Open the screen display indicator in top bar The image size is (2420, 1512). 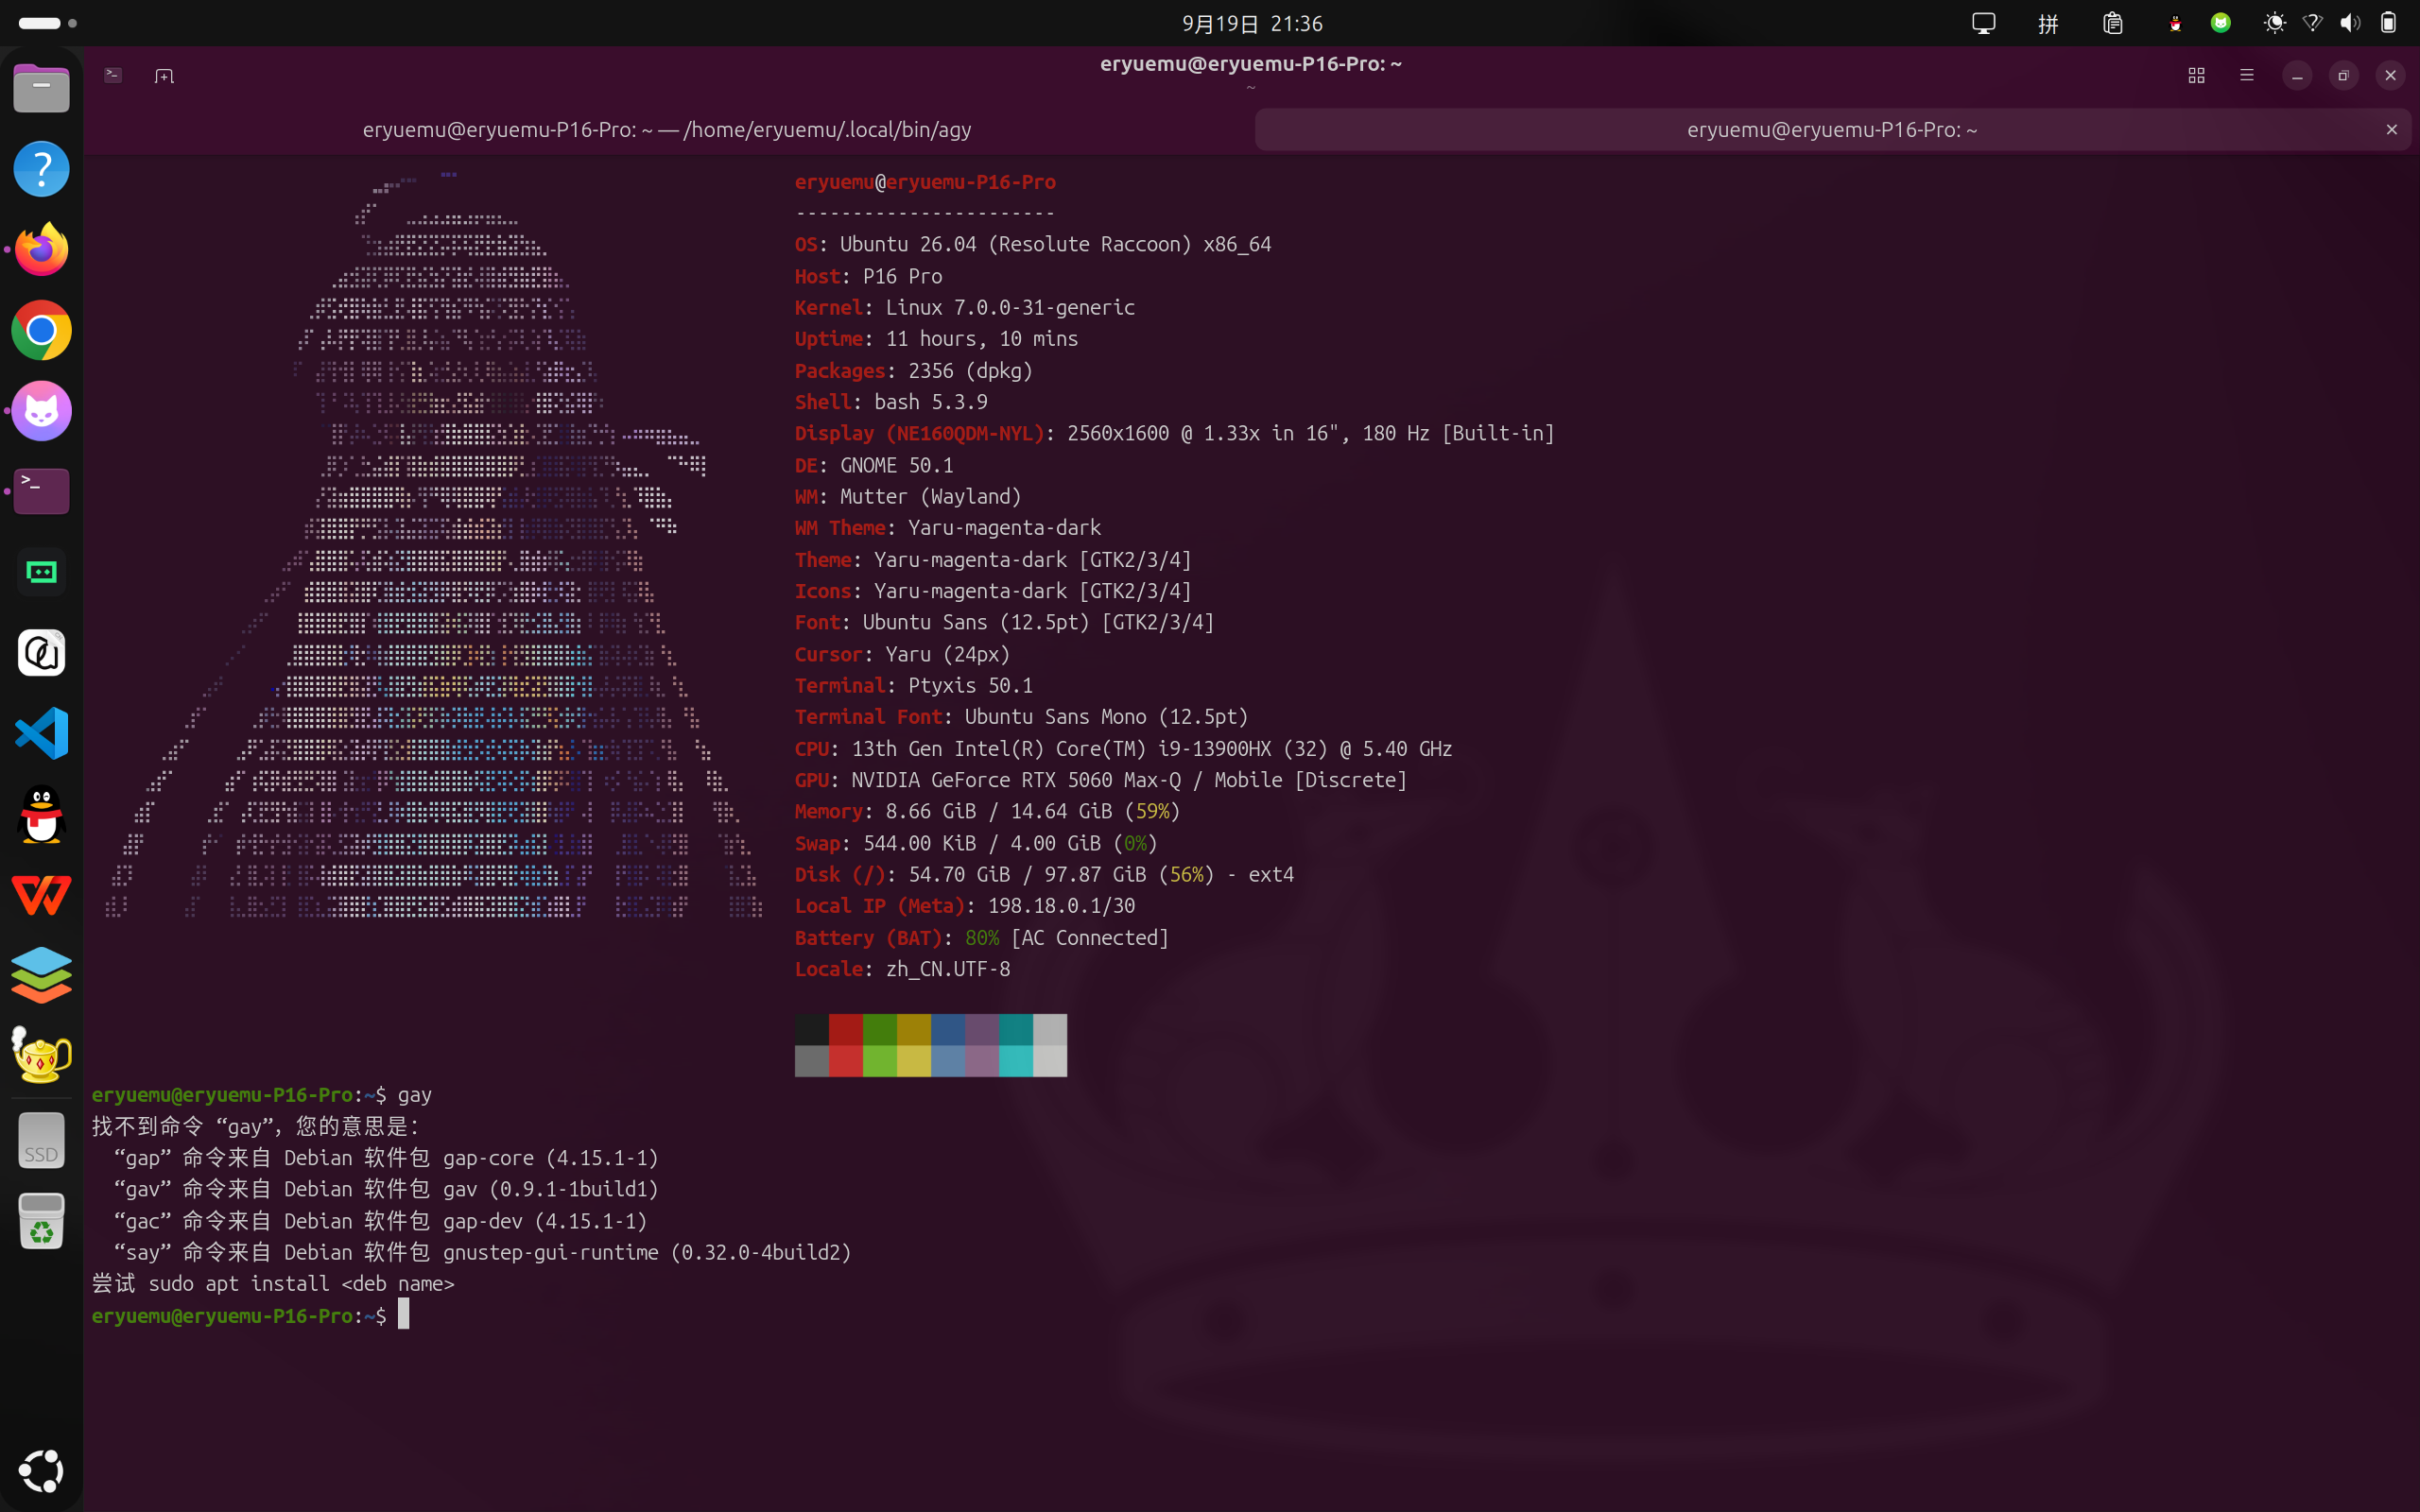pyautogui.click(x=1984, y=23)
